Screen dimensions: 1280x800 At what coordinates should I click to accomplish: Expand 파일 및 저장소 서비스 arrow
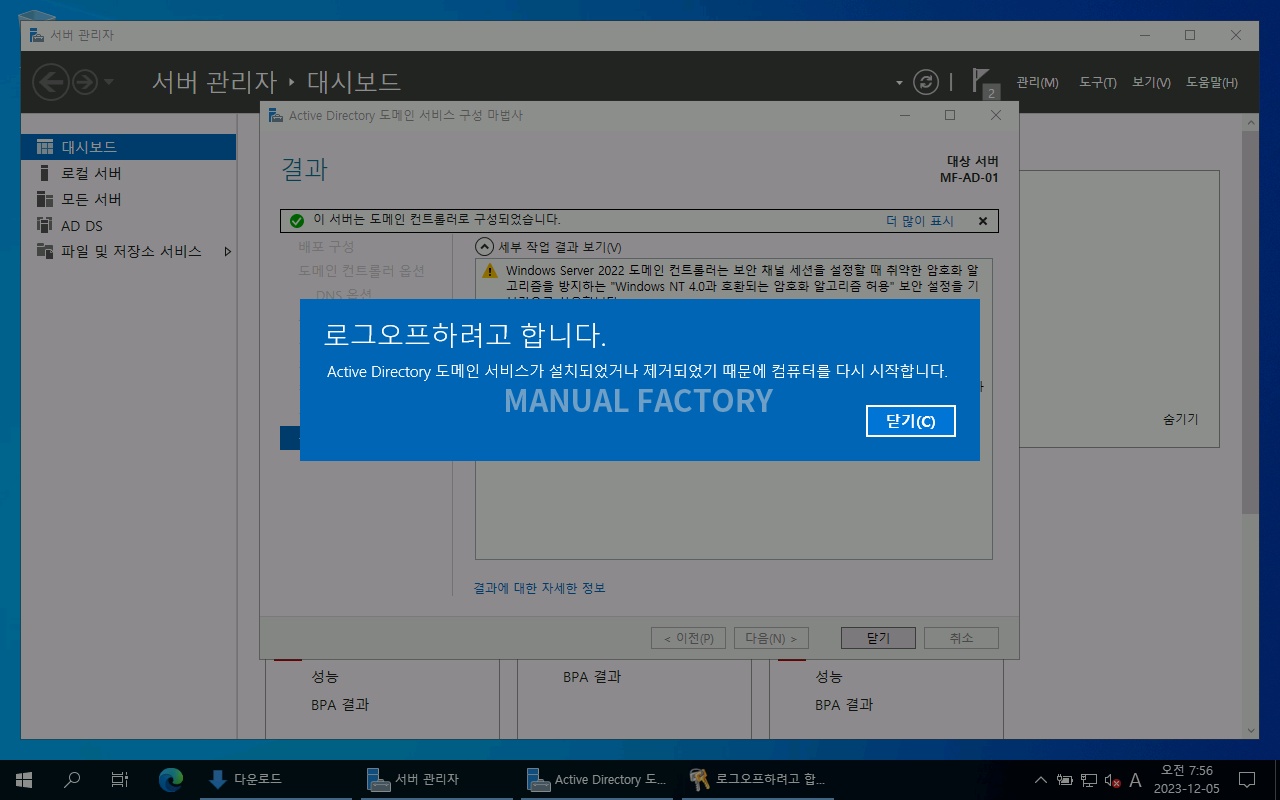click(227, 251)
